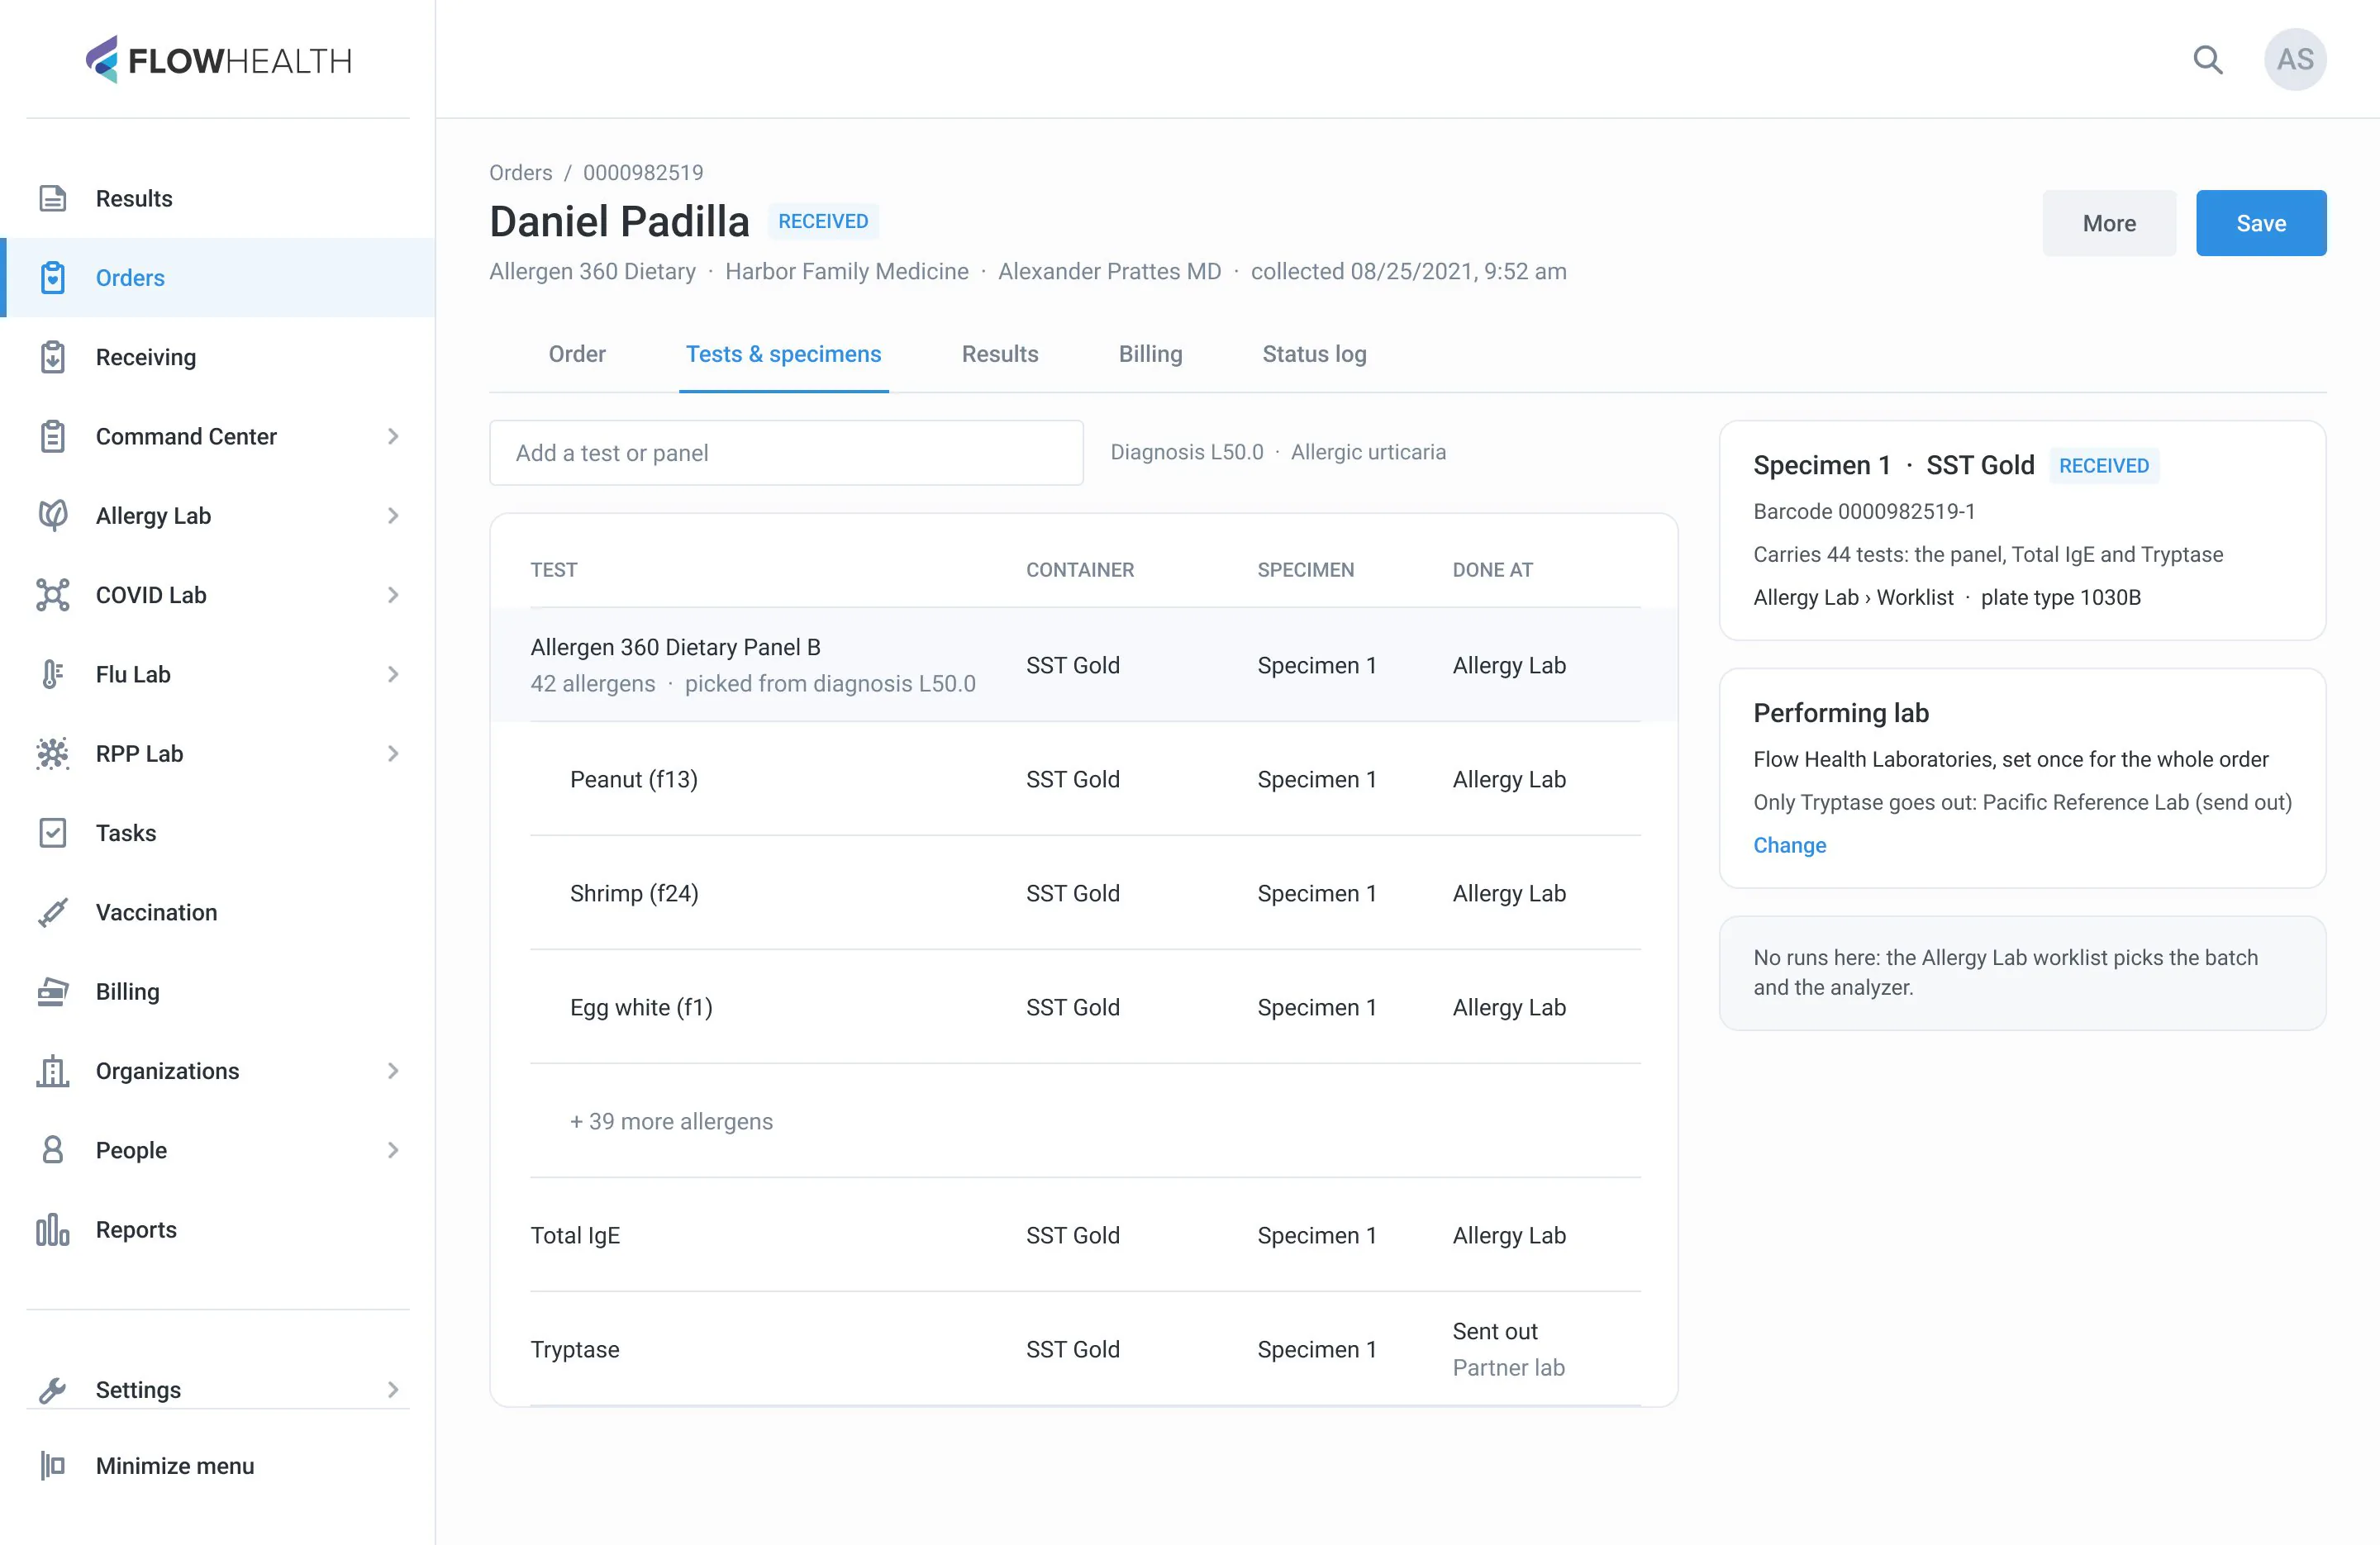Screen dimensions: 2380x1545
Task: Click the search magnifier icon
Action: (2207, 60)
